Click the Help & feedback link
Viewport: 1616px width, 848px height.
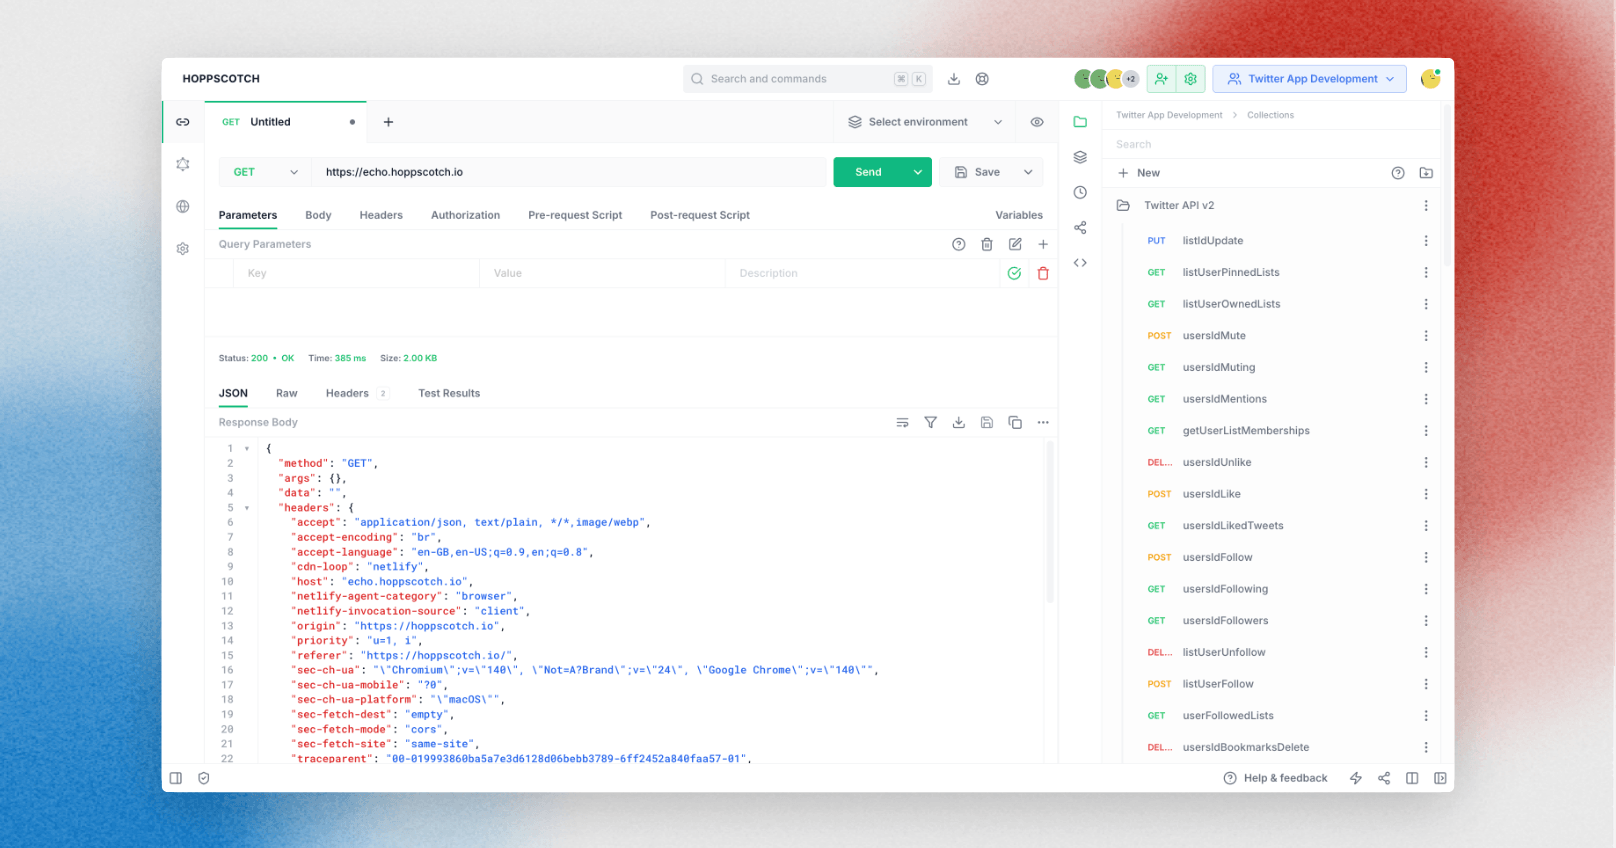pos(1276,778)
